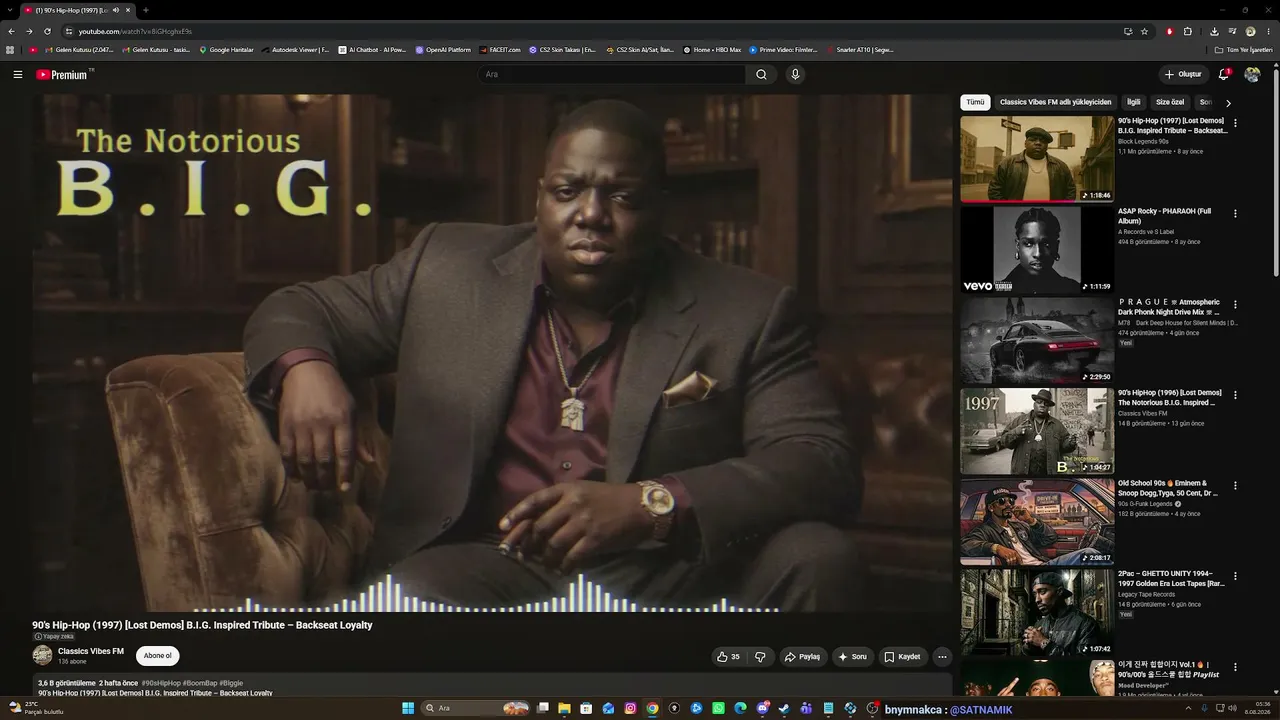1280x720 pixels.
Task: Expand the video description box
Action: [x=492, y=684]
